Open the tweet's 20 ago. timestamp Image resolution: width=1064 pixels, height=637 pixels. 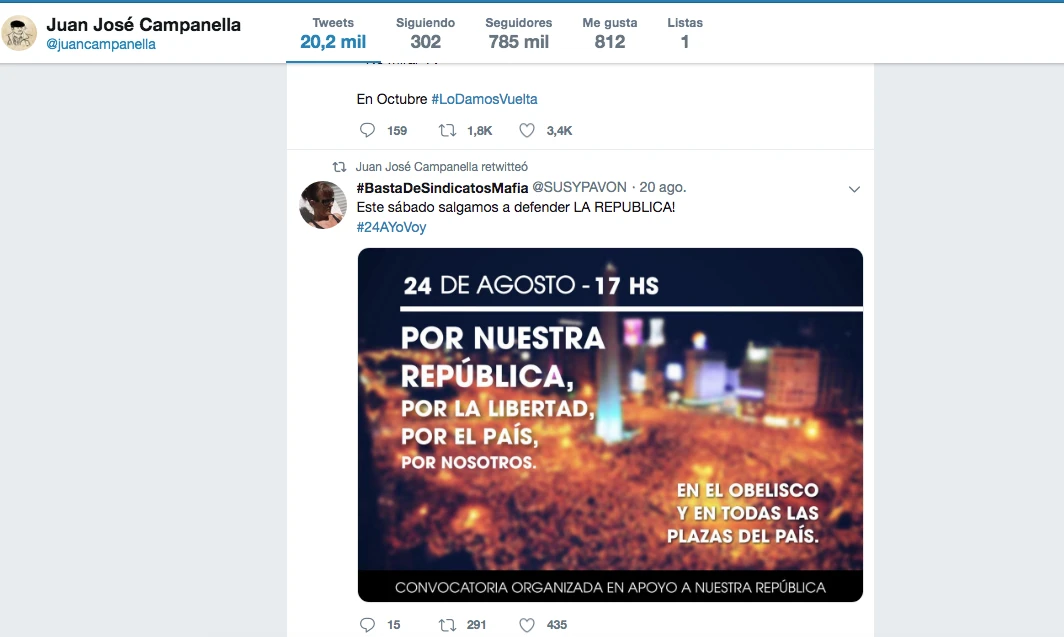tap(663, 187)
